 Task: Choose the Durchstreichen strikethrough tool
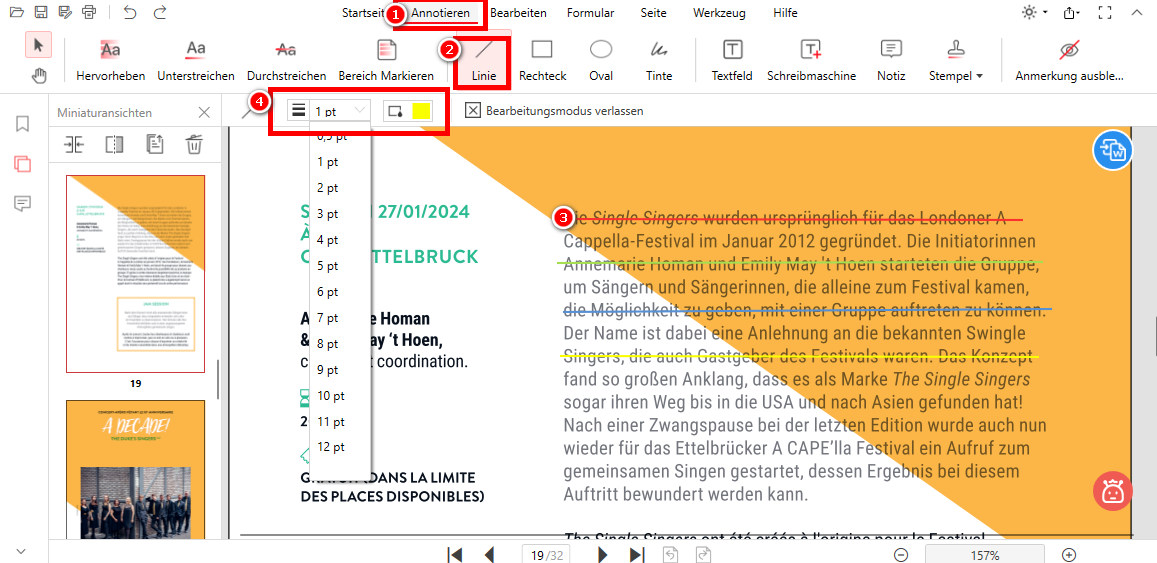point(286,61)
